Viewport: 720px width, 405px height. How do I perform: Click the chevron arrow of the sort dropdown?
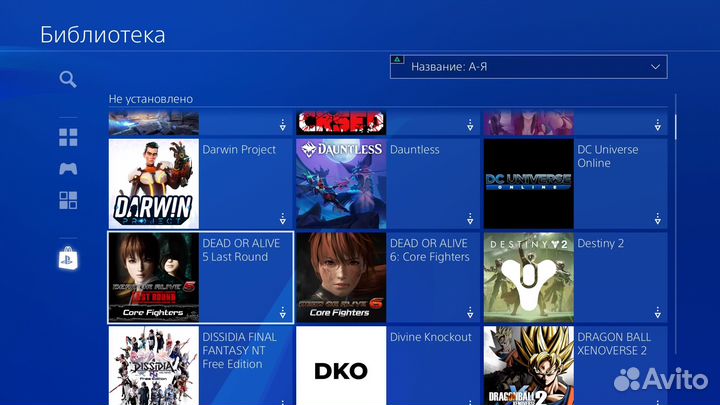click(655, 67)
